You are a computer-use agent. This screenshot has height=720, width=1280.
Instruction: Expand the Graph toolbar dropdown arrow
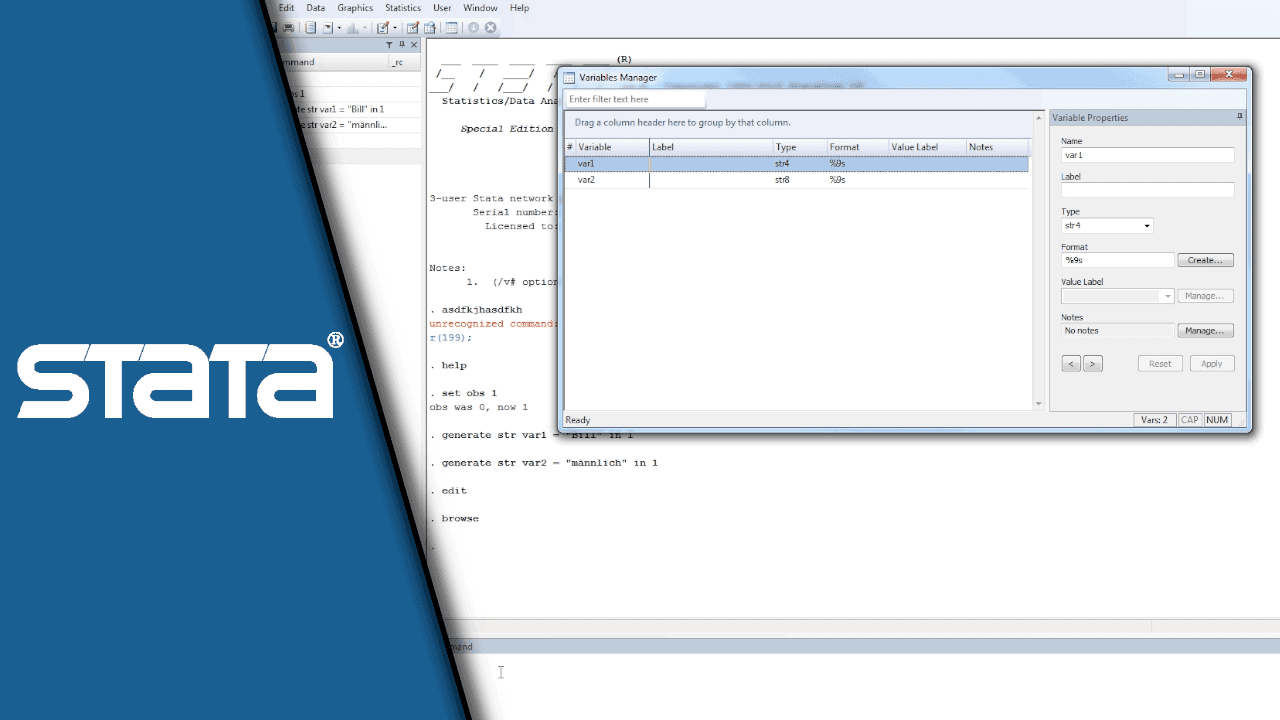pos(366,28)
